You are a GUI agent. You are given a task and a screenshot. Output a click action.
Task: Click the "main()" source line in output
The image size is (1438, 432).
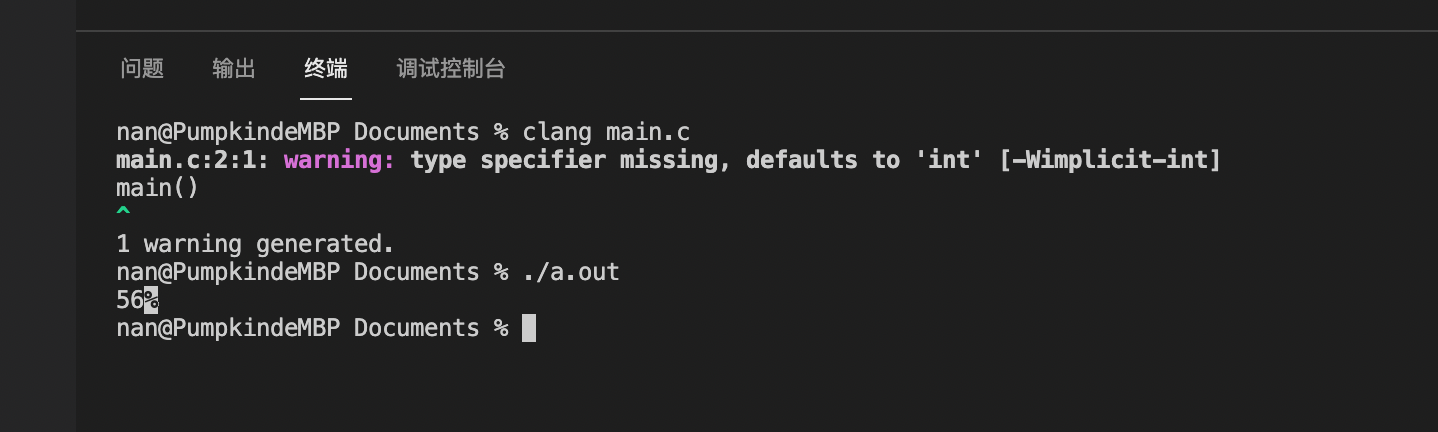(x=158, y=188)
